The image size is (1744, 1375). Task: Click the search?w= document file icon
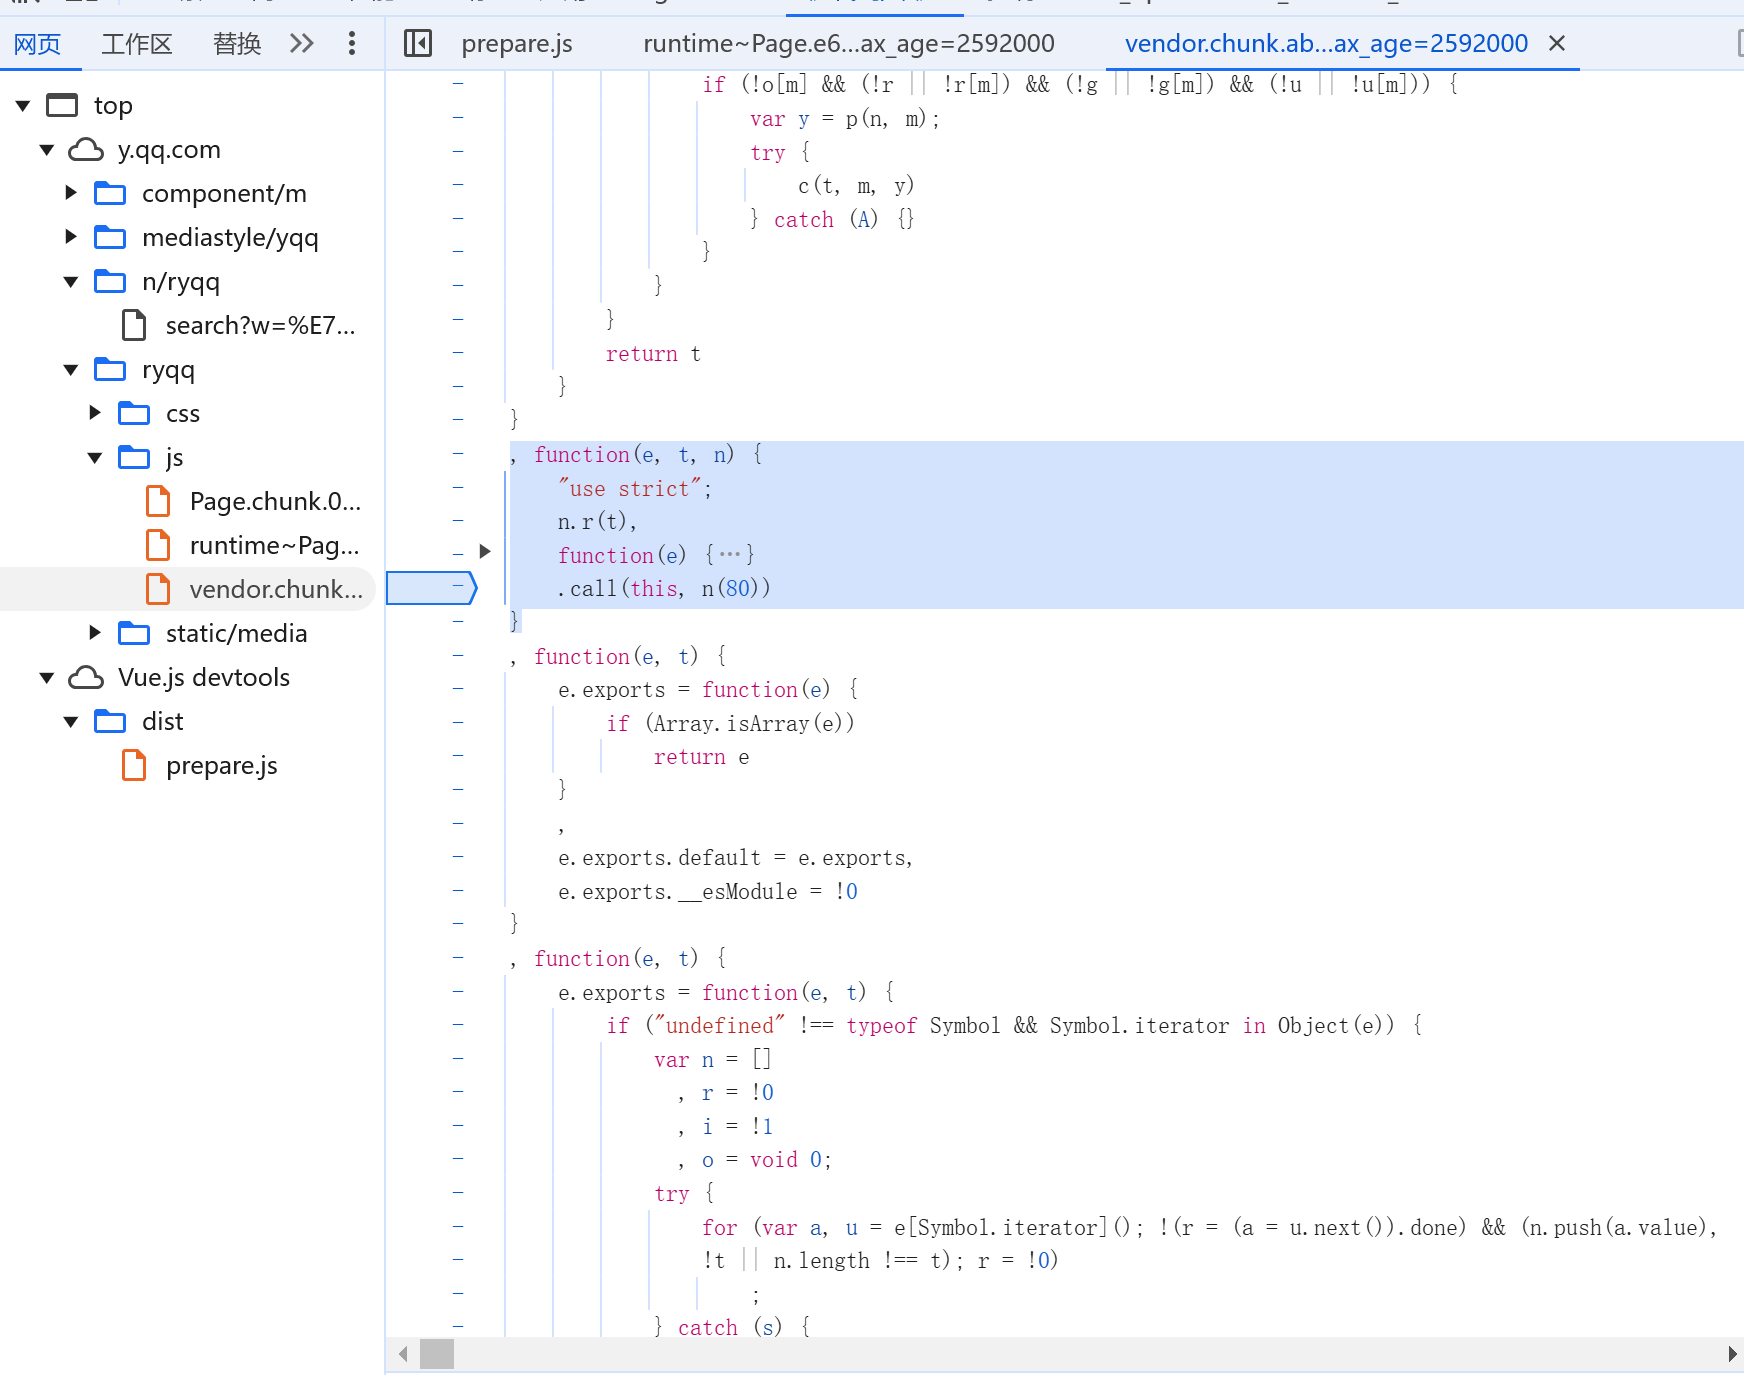(x=134, y=325)
